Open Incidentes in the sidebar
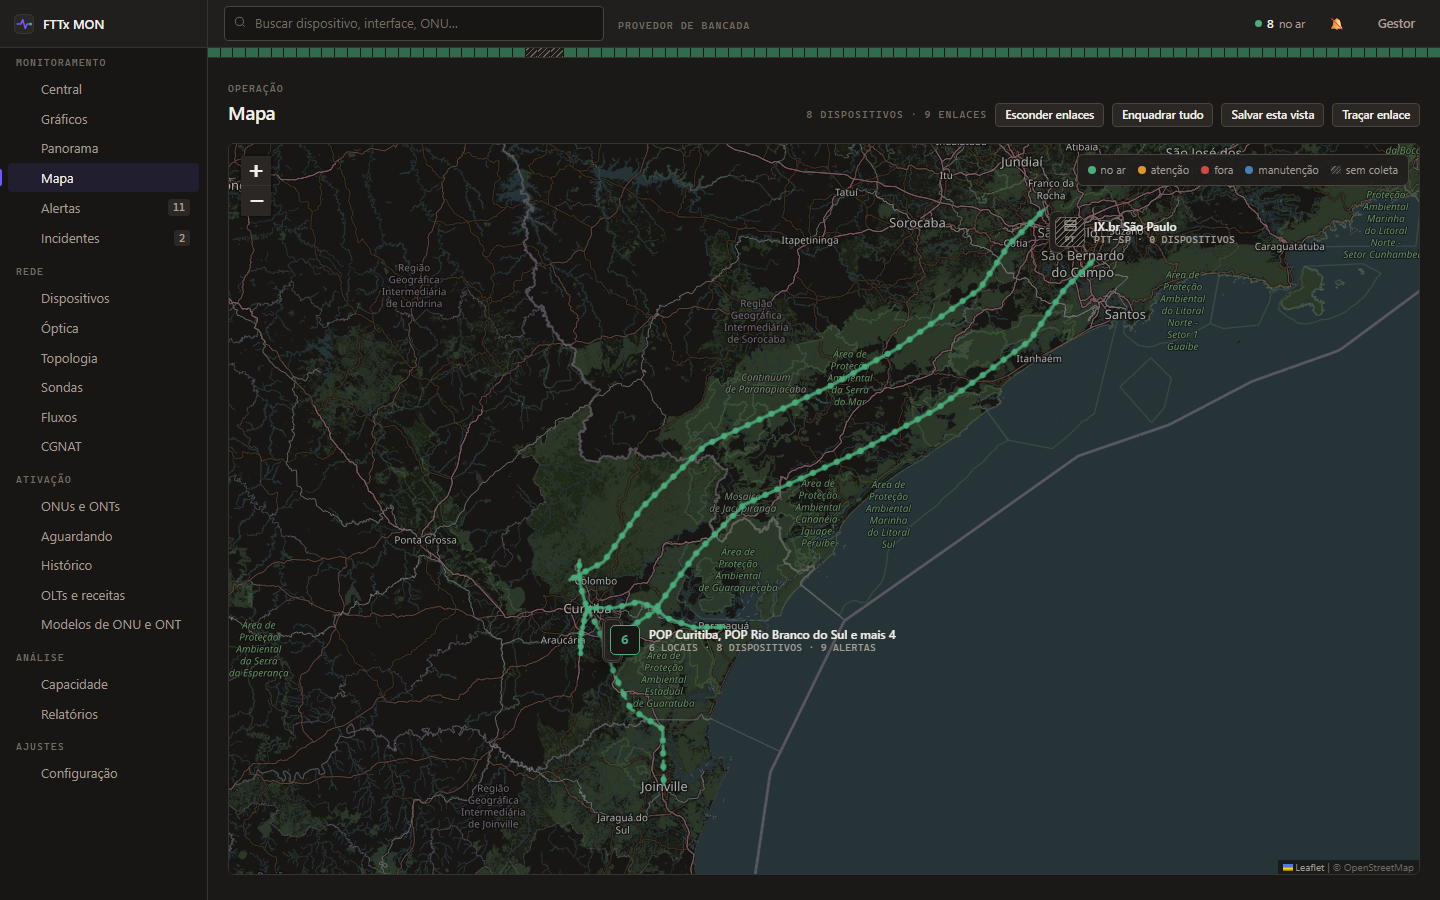Viewport: 1440px width, 900px height. click(103, 238)
